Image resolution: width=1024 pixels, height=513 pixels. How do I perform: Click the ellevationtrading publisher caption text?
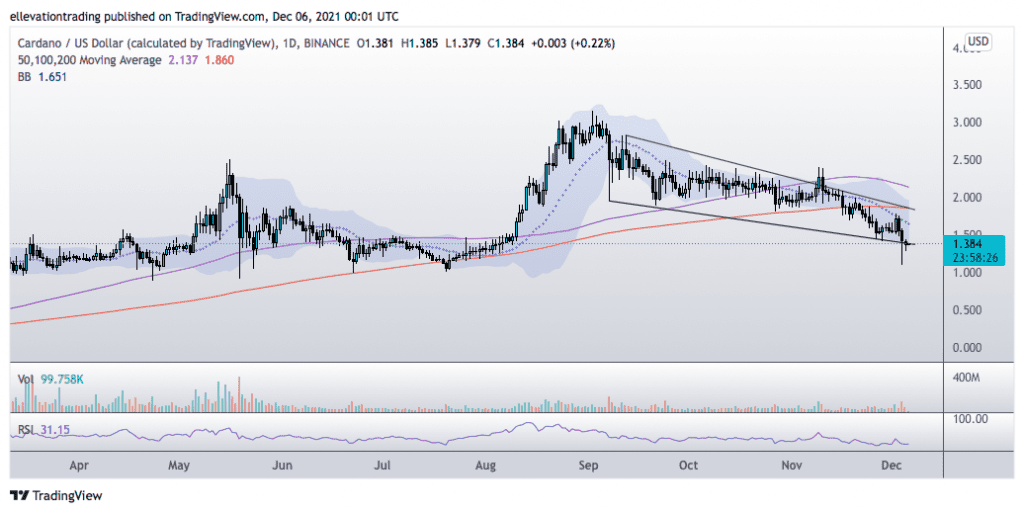[x=204, y=16]
